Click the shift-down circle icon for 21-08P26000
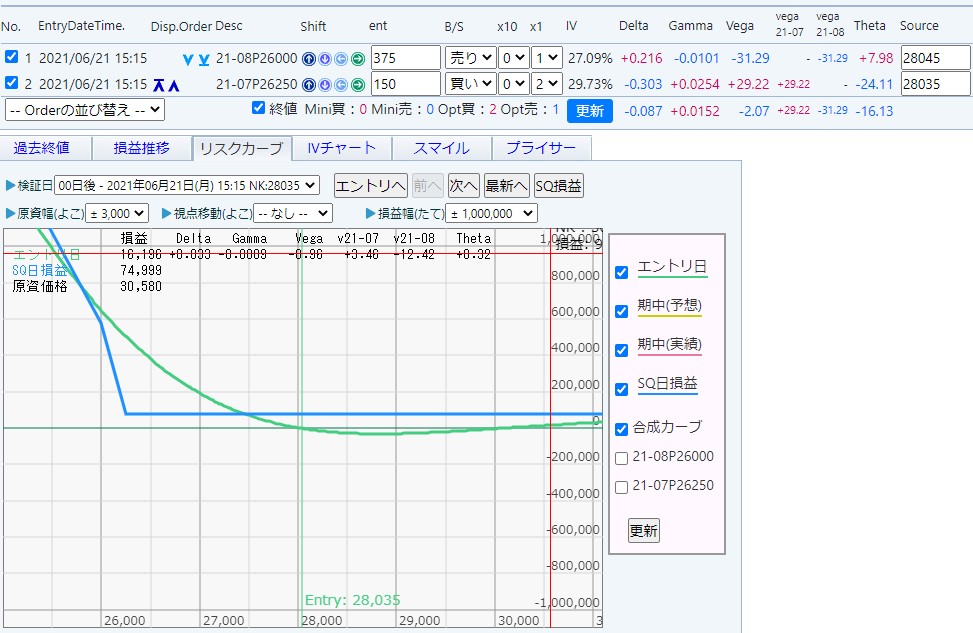This screenshot has height=633, width=973. click(325, 59)
